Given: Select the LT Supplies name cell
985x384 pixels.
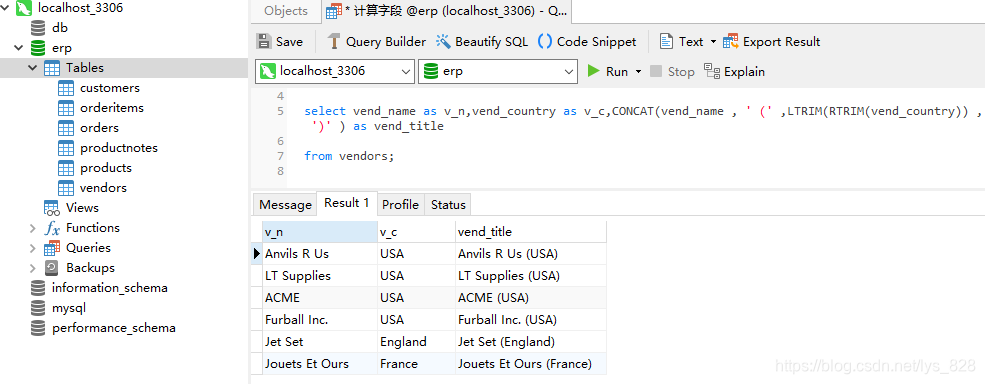Looking at the screenshot, I should (x=319, y=276).
